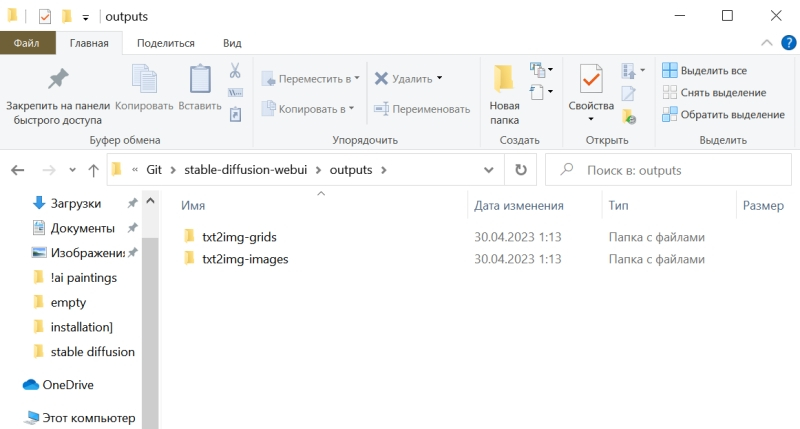Click the Cut scissors icon
Viewport: 800px width, 429px height.
point(235,71)
